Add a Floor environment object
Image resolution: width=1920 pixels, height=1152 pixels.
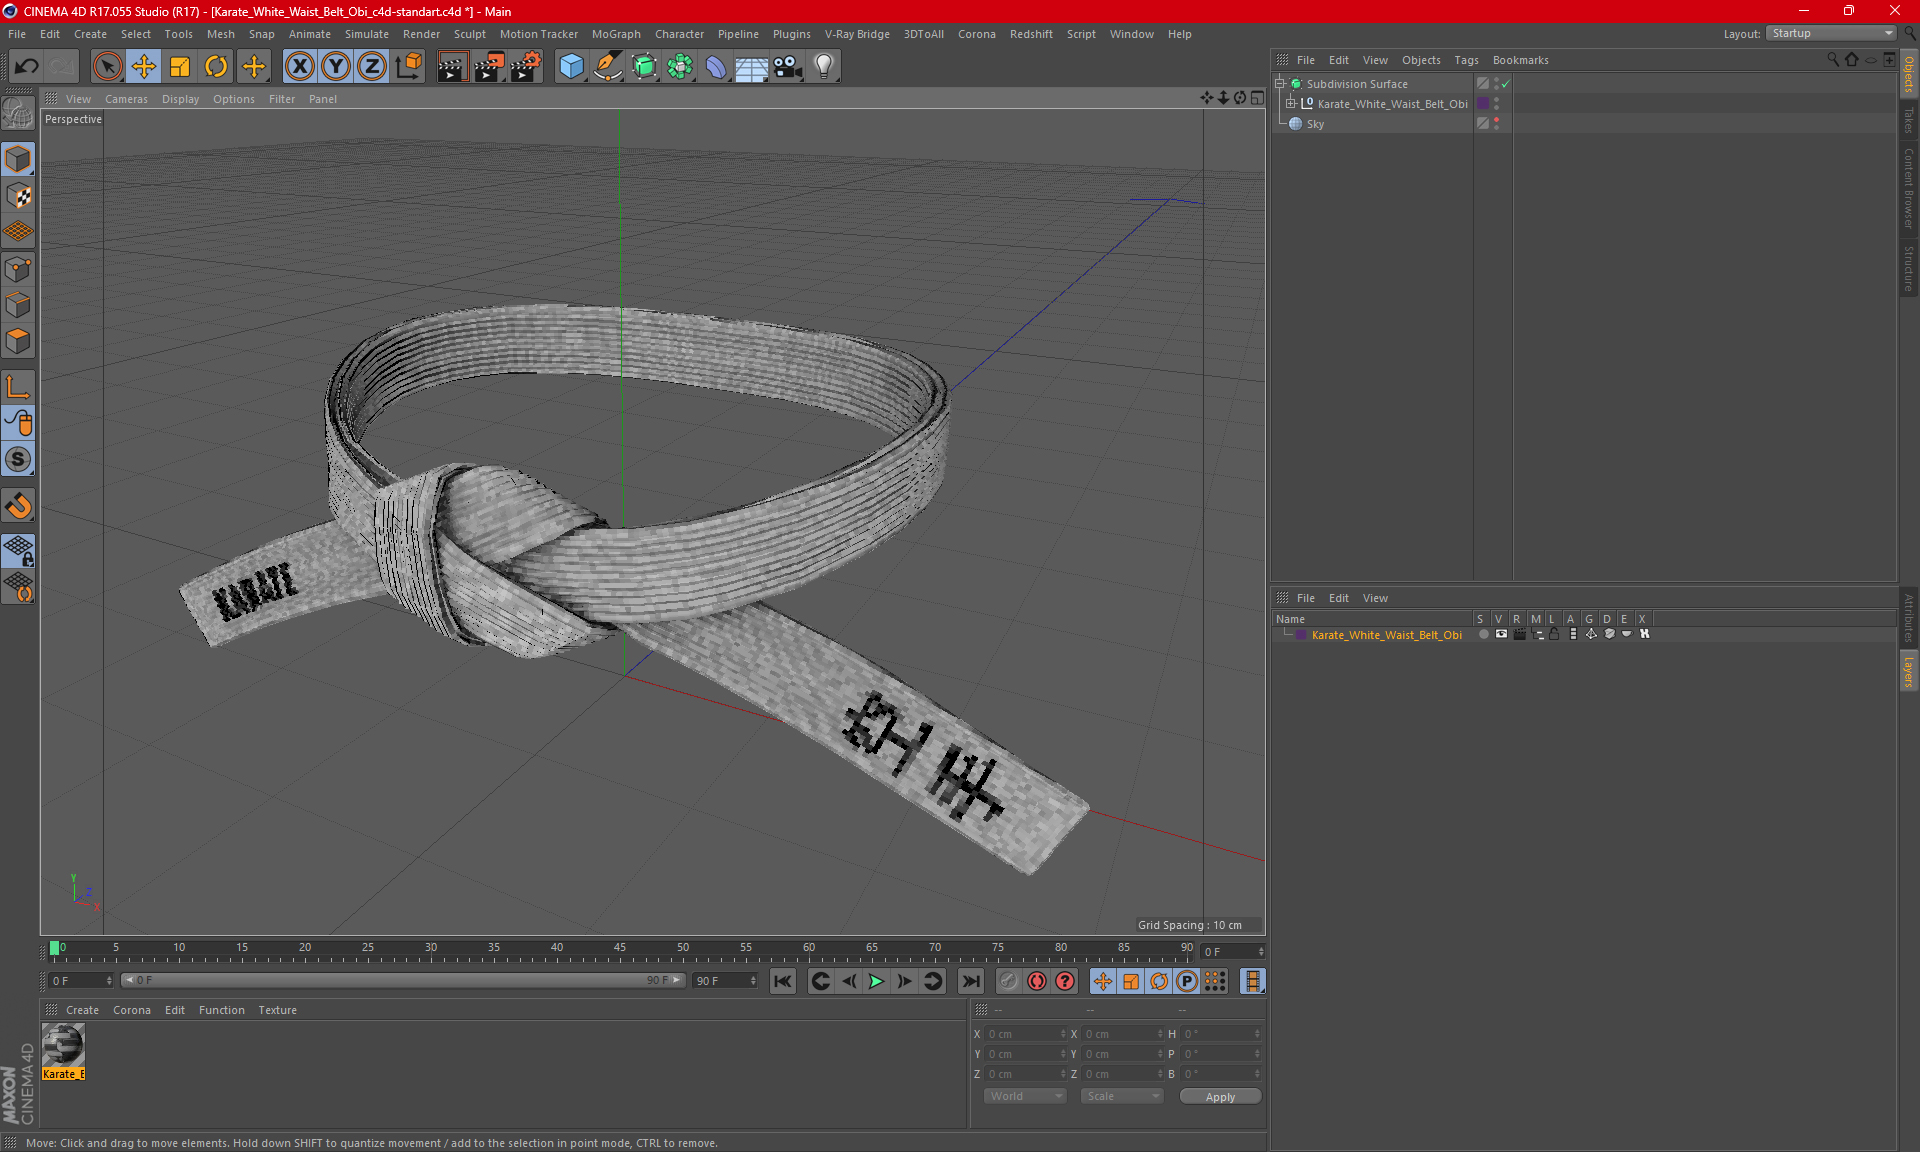coord(752,66)
